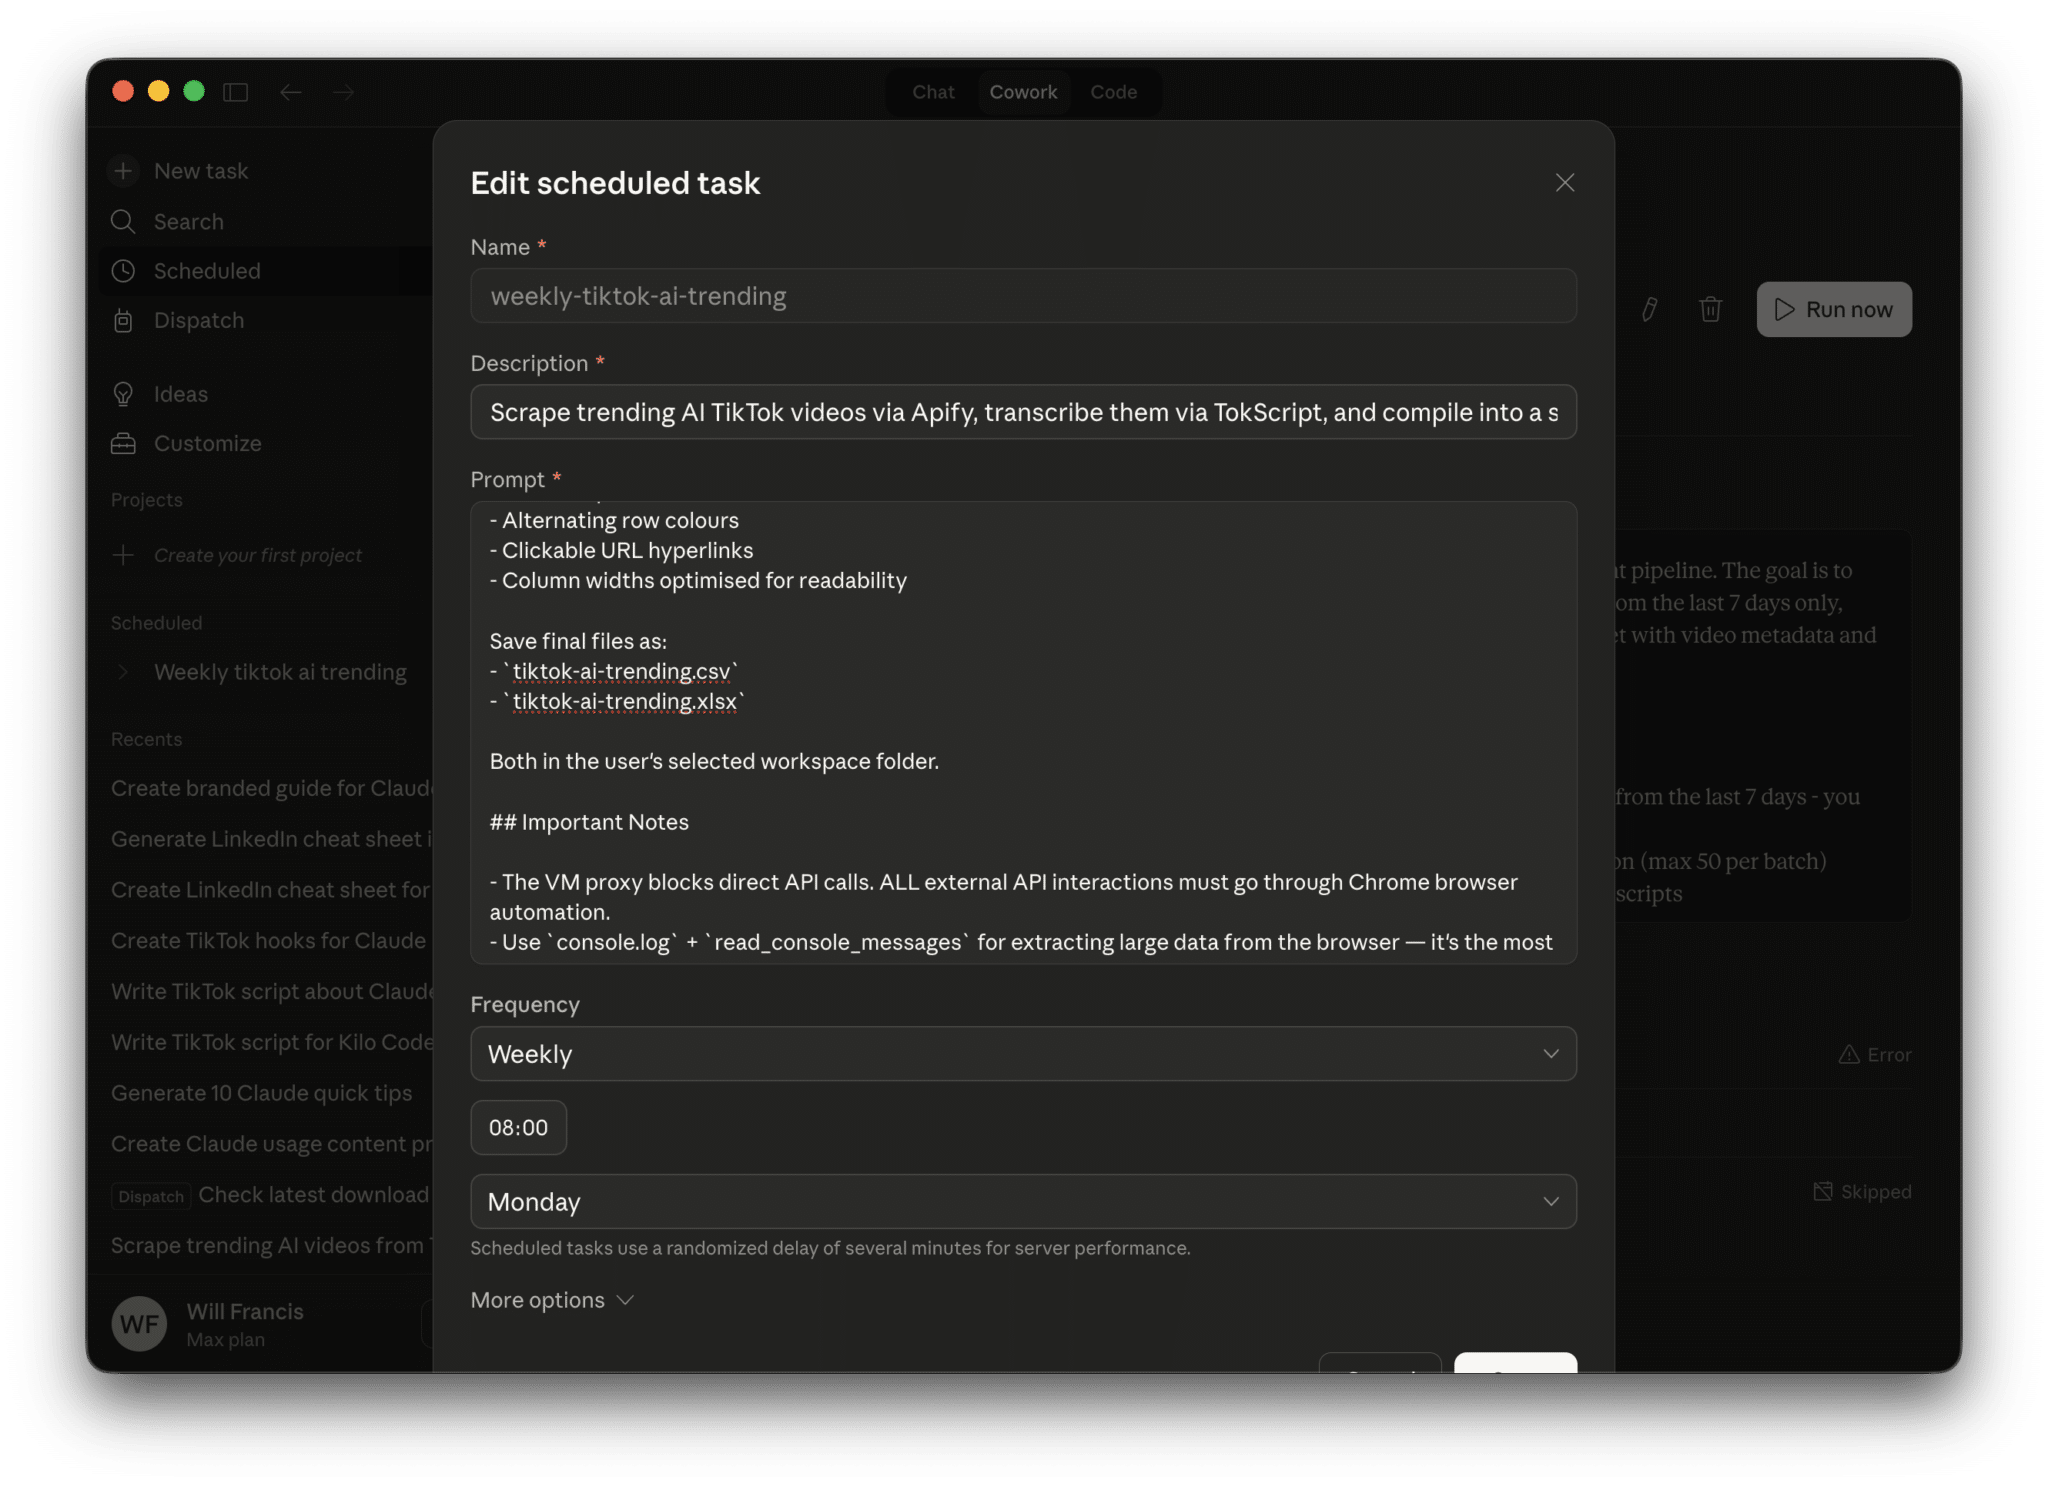Viewport: 2048px width, 1487px height.
Task: Click the yellow minimize window button
Action: pyautogui.click(x=158, y=91)
